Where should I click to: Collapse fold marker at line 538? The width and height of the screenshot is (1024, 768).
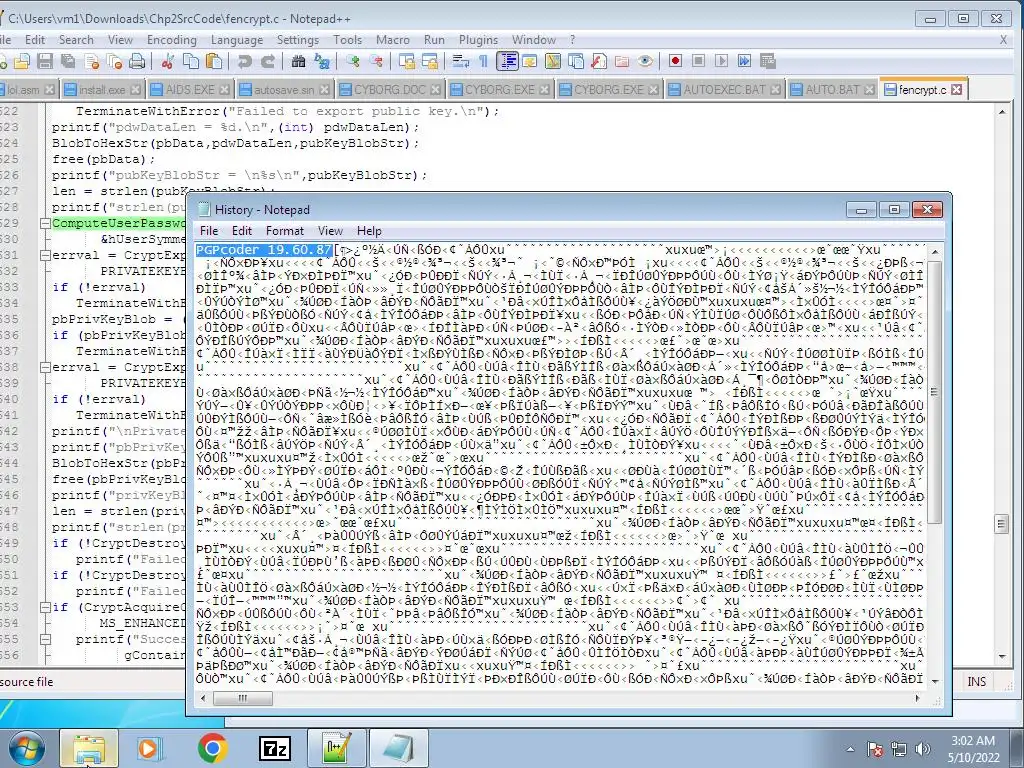tap(45, 367)
